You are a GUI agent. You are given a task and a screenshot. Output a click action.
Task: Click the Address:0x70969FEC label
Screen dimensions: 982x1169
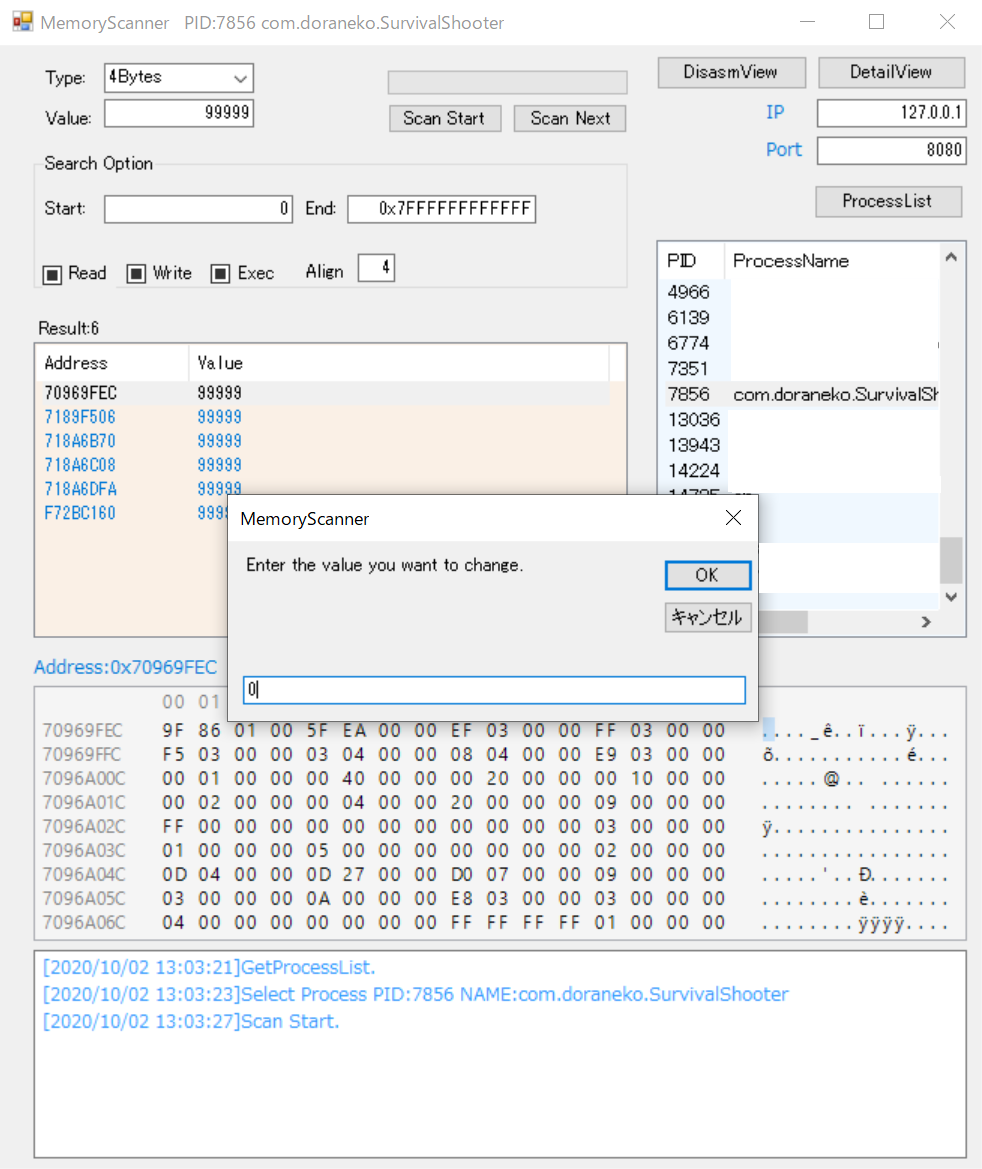point(125,667)
